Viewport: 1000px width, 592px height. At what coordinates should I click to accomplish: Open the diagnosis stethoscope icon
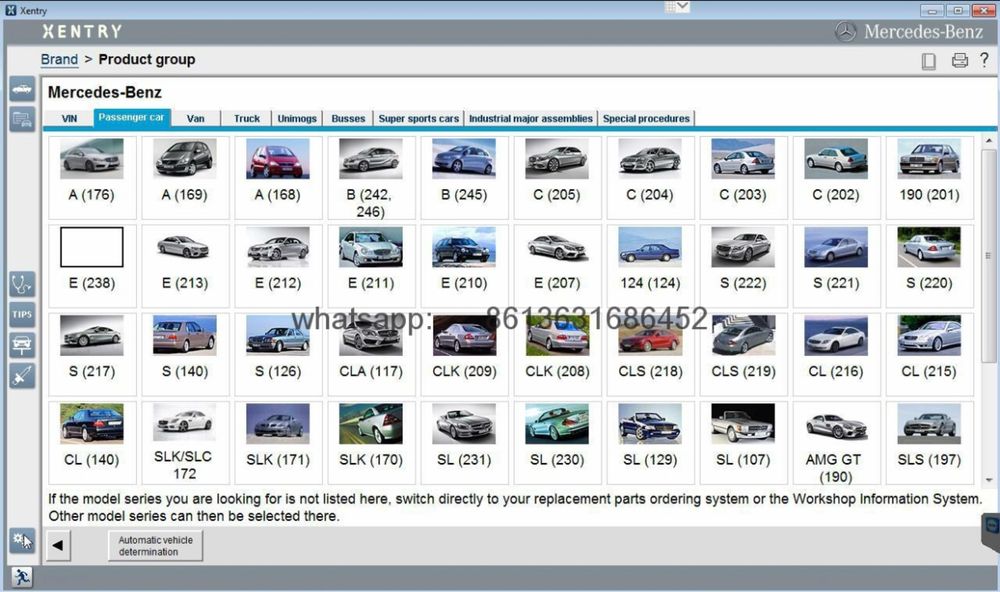22,284
